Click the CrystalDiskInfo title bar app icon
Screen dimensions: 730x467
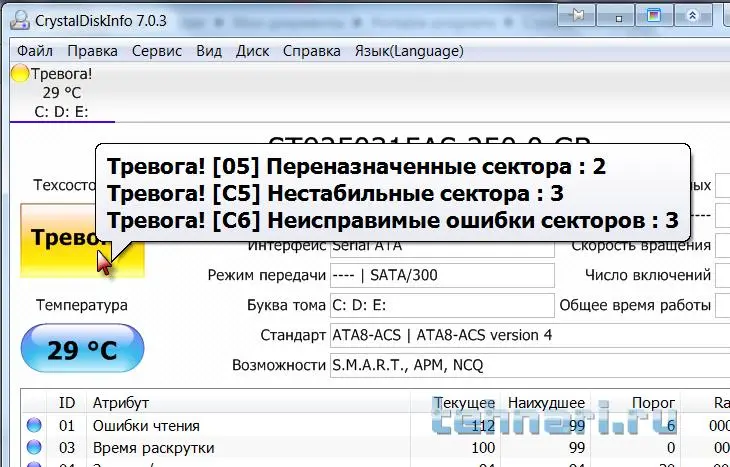click(20, 20)
